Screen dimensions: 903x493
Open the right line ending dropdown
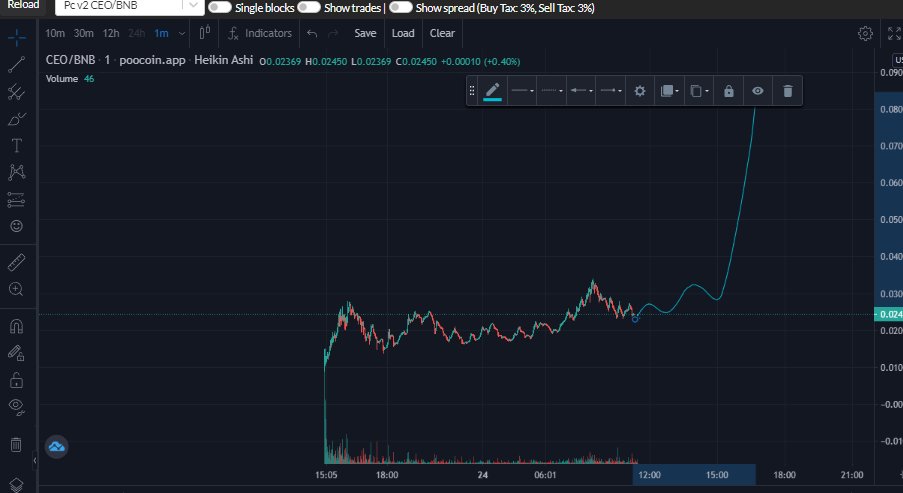tap(610, 91)
